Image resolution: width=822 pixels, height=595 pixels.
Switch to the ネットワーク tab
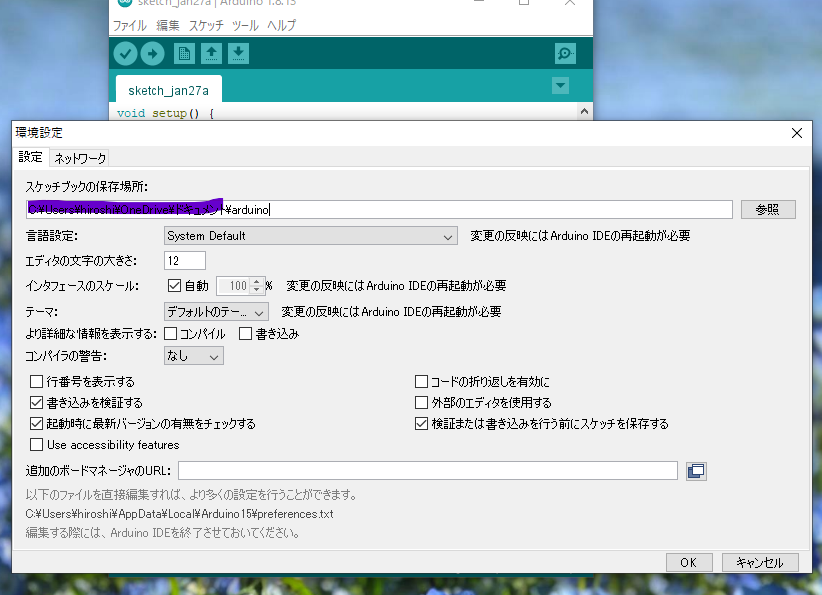(x=80, y=158)
